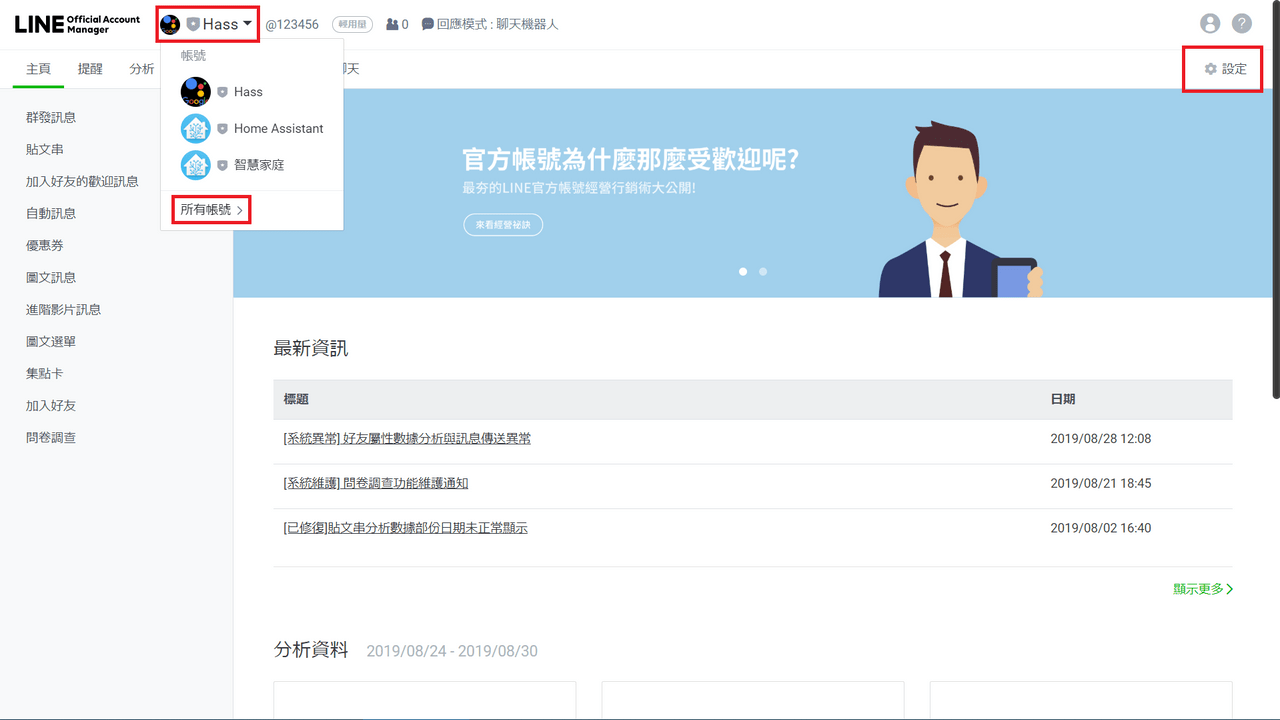Select the Hass account avatar in list
The width and height of the screenshot is (1280, 720).
[x=195, y=92]
